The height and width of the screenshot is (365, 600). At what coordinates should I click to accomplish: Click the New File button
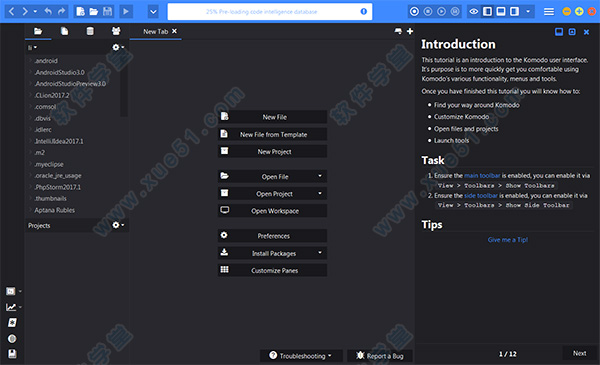tap(272, 117)
